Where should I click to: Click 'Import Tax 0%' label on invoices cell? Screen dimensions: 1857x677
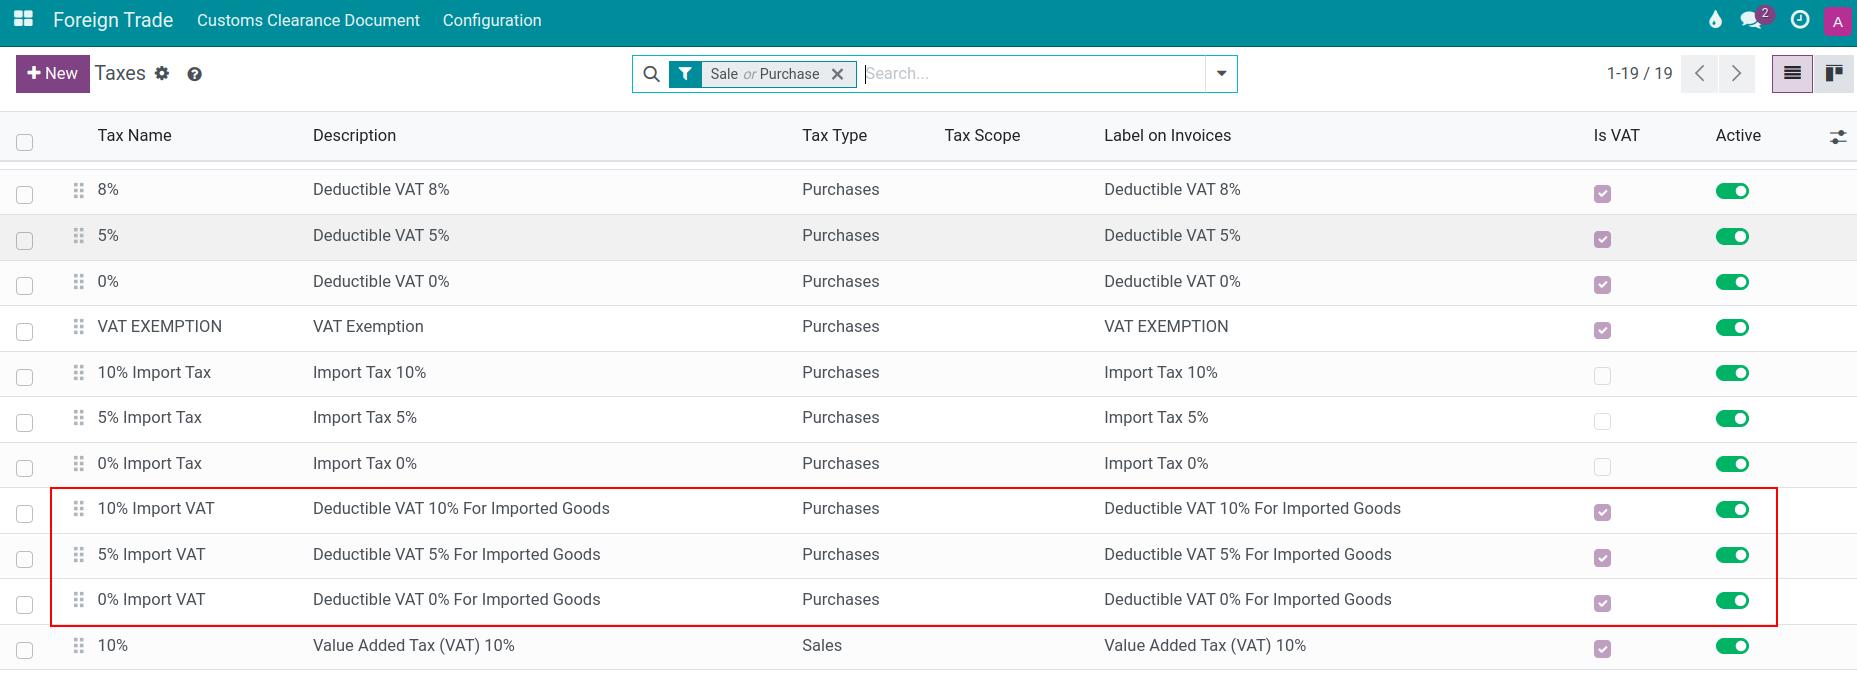tap(1156, 464)
